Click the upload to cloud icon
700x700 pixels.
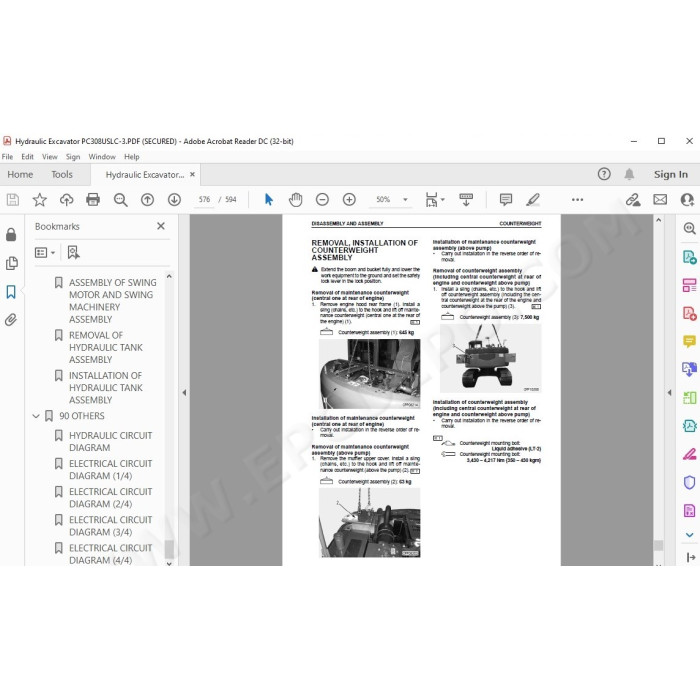click(x=67, y=200)
